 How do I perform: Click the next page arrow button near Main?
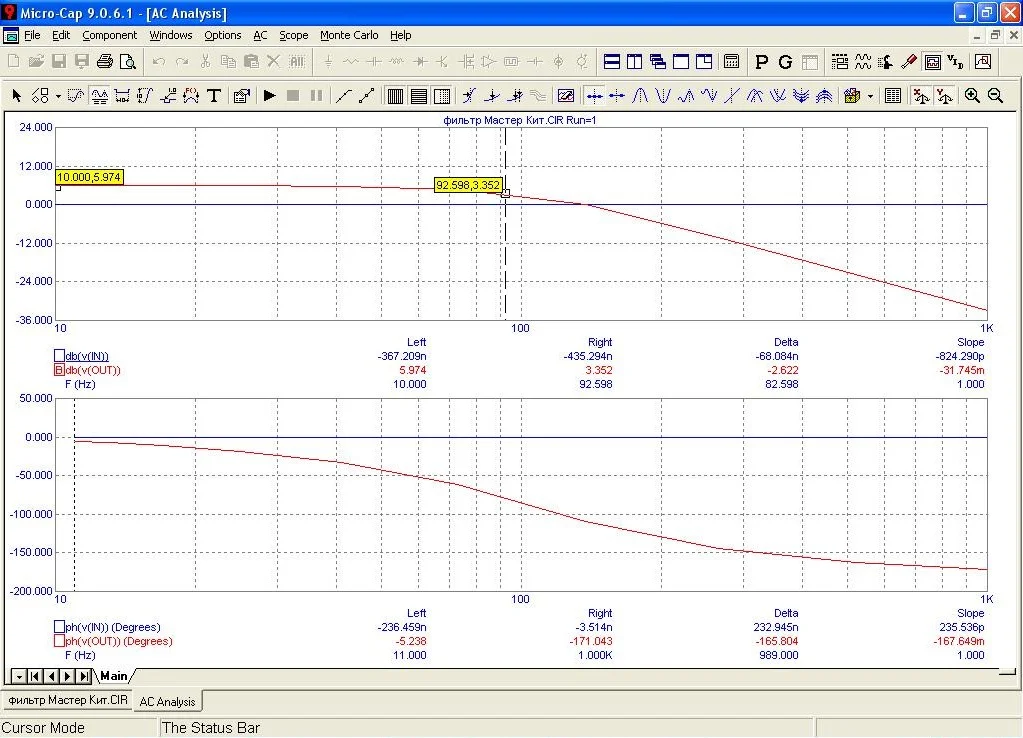(68, 677)
